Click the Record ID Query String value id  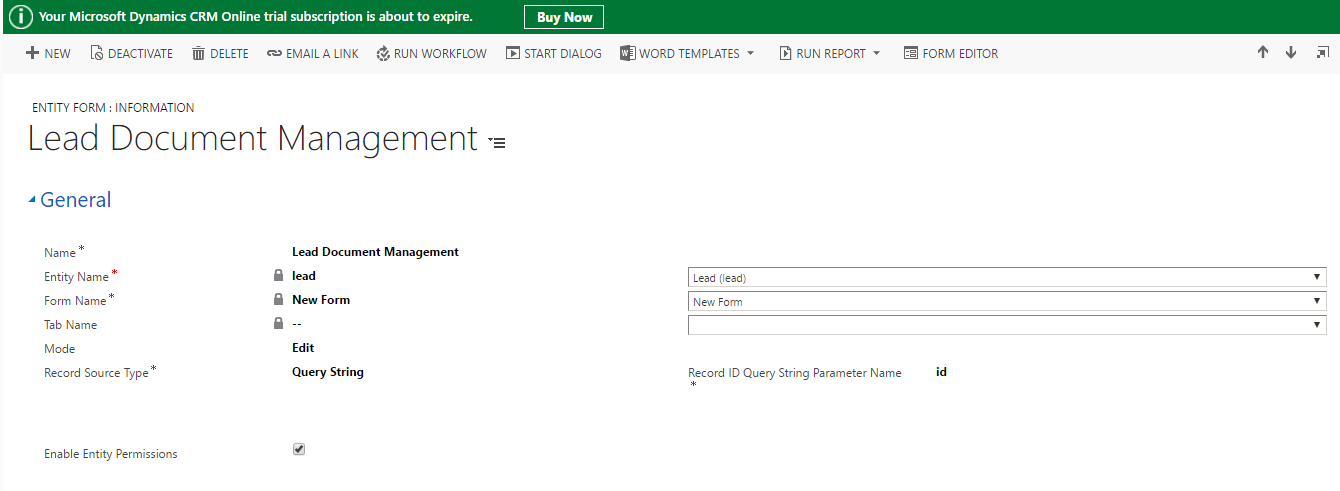pos(941,372)
